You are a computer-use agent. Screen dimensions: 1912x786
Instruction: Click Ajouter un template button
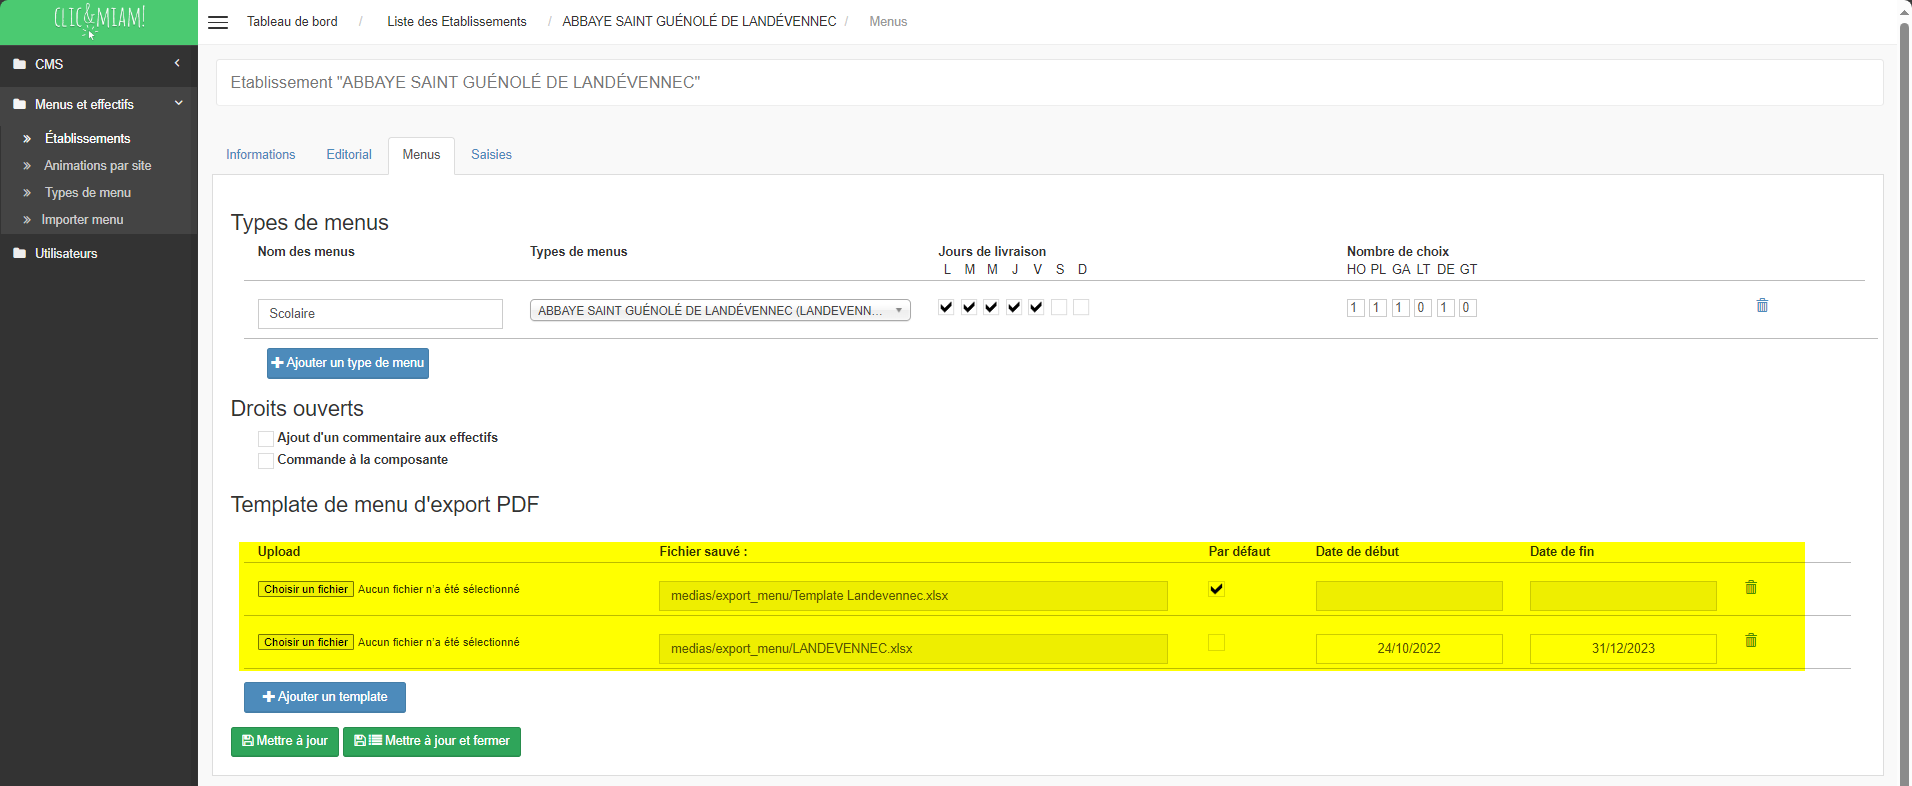[325, 697]
